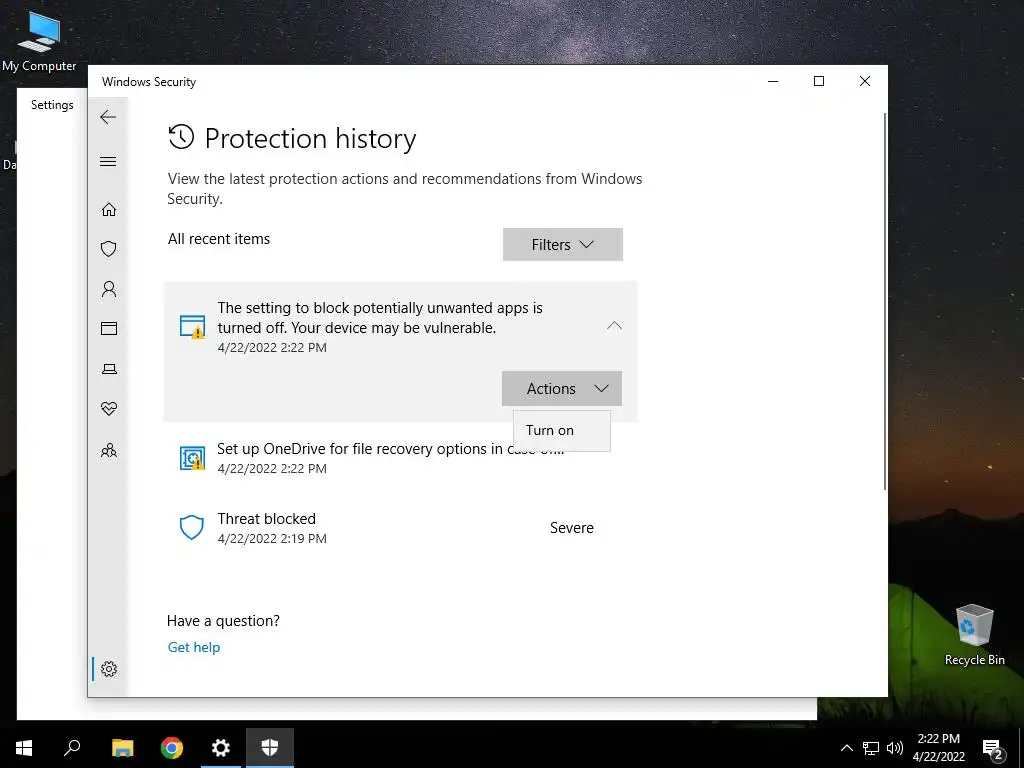Click the OneDrive file recovery warning icon
Viewport: 1024px width, 768px height.
coord(192,458)
